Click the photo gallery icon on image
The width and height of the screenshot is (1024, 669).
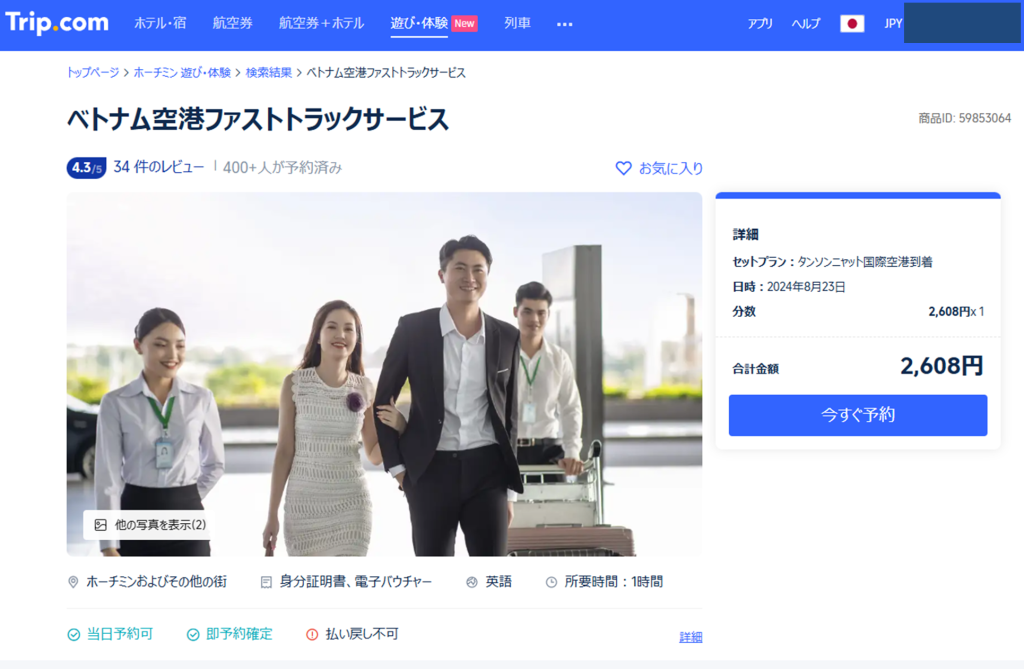[100, 525]
